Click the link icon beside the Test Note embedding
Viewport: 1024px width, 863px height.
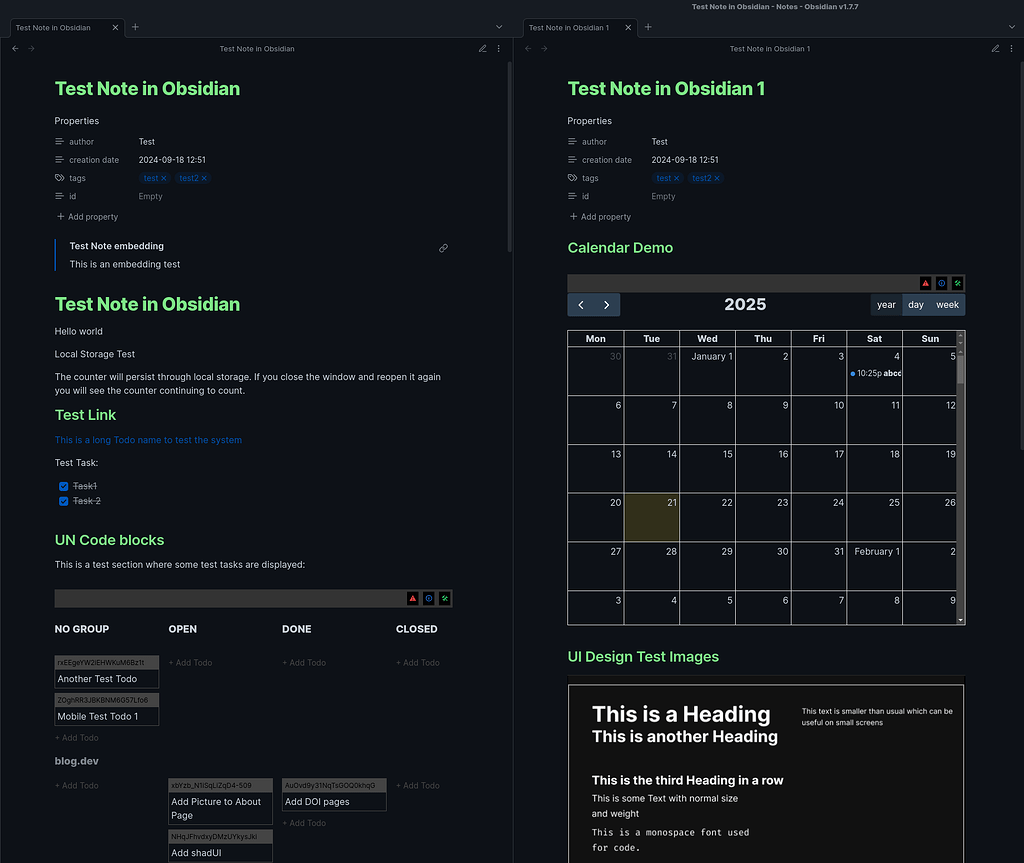coord(443,248)
